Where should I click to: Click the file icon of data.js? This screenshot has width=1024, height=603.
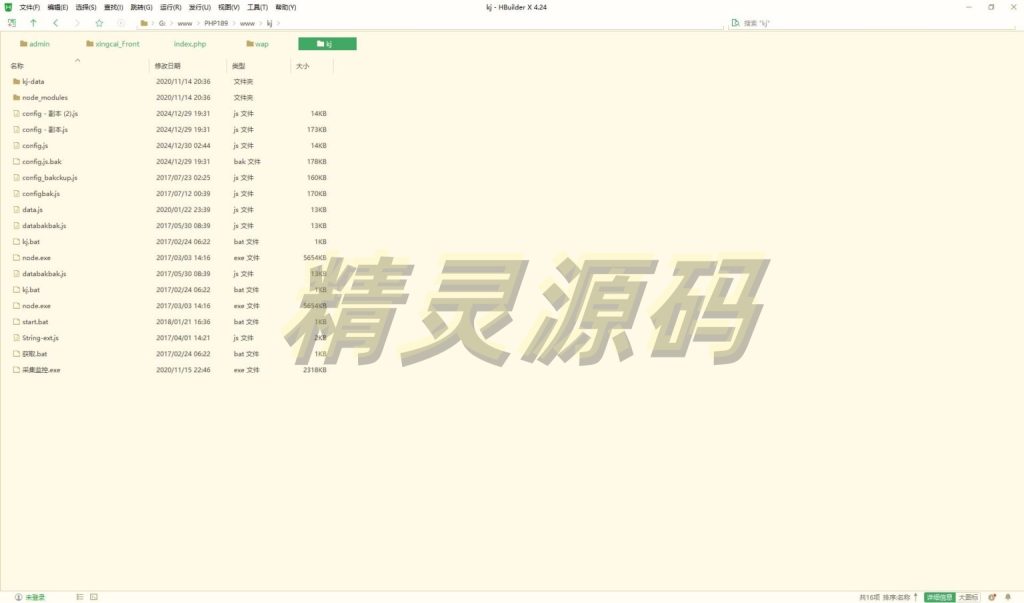(x=16, y=210)
